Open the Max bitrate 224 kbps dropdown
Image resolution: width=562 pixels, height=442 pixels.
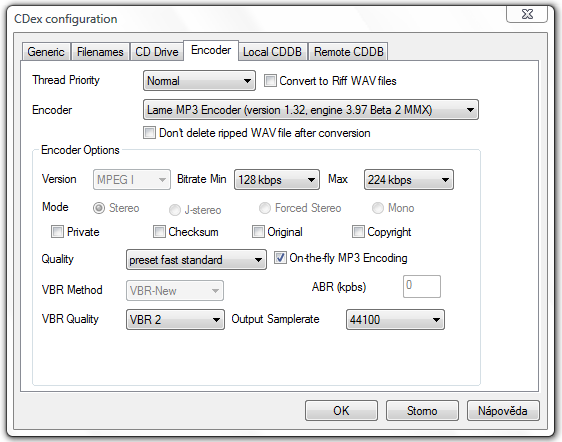click(408, 179)
